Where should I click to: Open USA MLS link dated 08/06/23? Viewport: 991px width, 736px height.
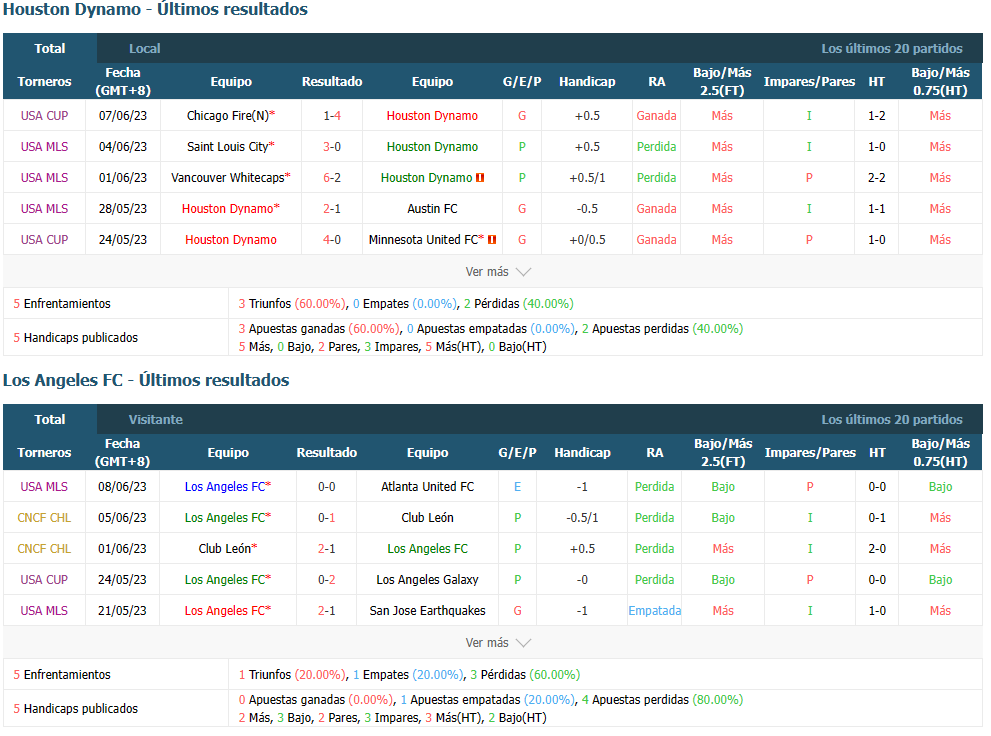pos(44,486)
